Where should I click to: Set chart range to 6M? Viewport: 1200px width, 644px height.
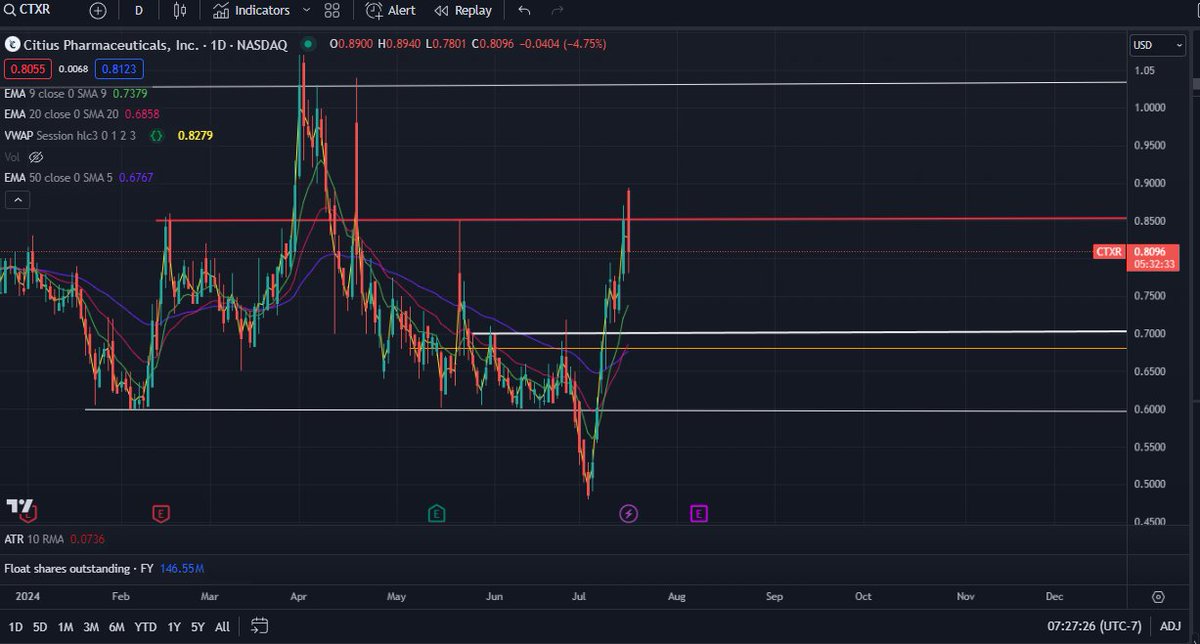(x=117, y=627)
